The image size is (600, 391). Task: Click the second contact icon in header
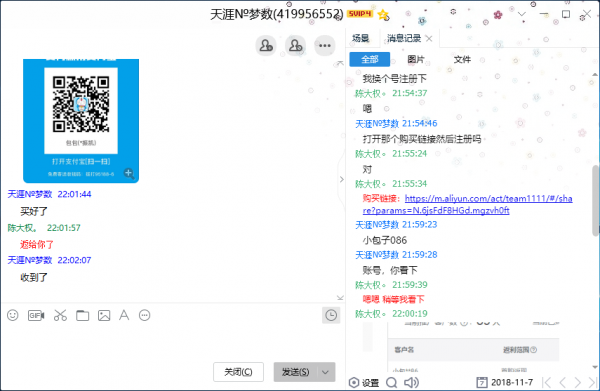(295, 46)
